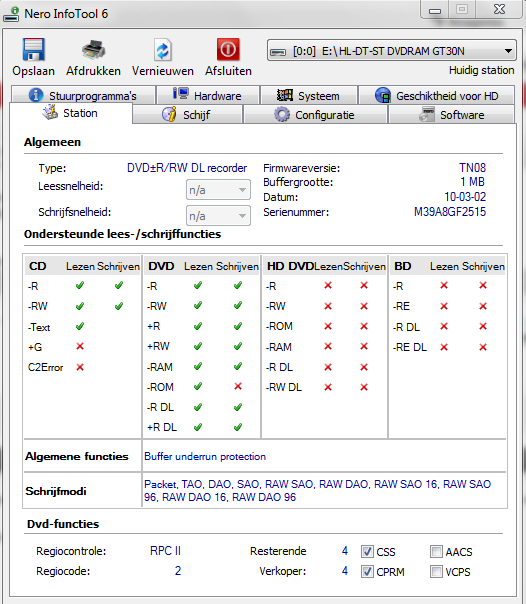Screen dimensions: 526x604
Task: Click the Afdrukken label
Action: pos(93,71)
